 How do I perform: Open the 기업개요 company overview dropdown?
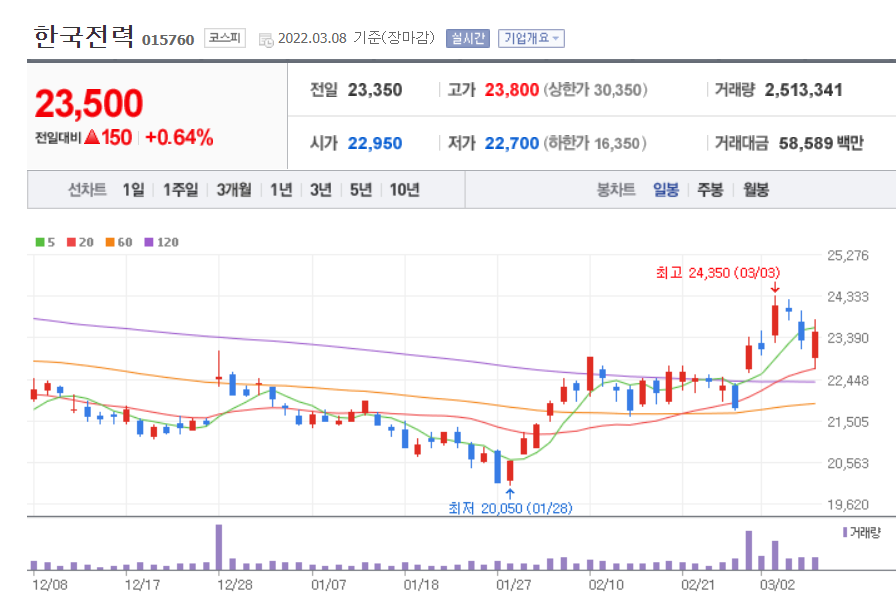tap(531, 38)
